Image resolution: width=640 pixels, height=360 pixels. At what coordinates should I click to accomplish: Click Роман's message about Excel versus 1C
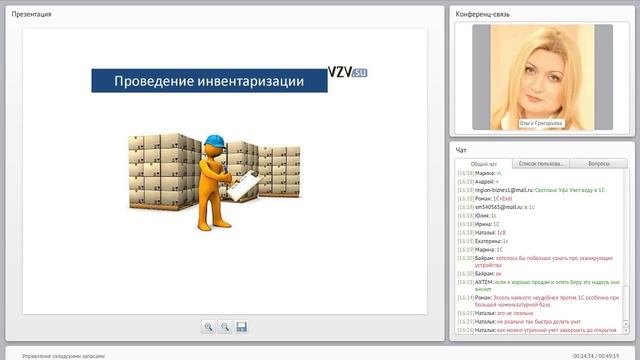tap(538, 301)
